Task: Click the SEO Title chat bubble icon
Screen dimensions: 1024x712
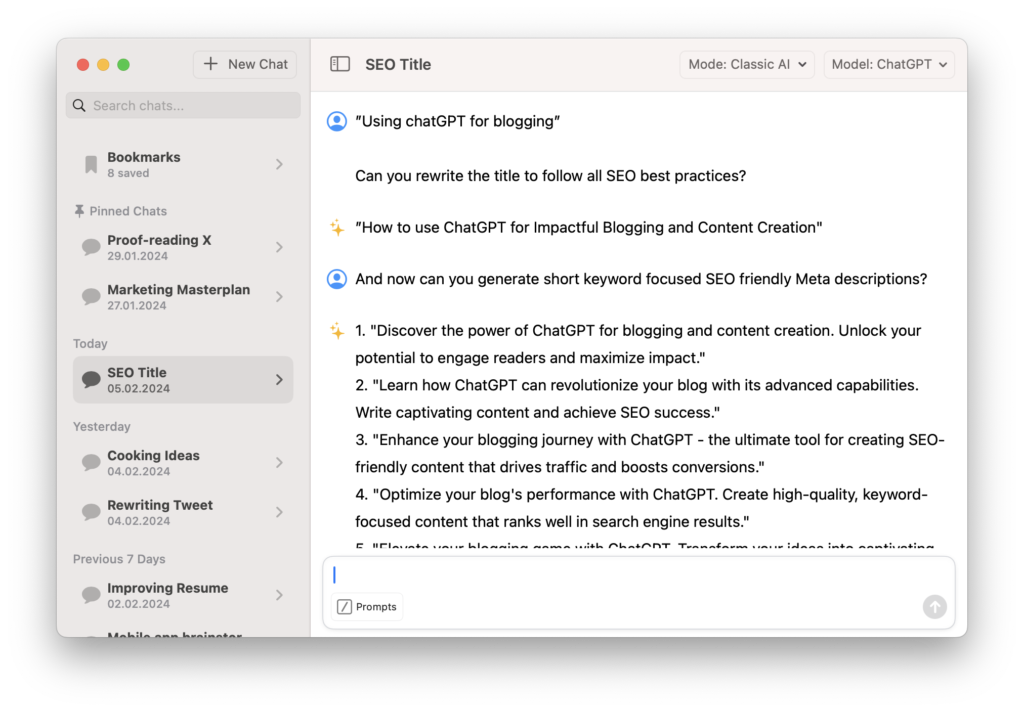Action: click(91, 380)
